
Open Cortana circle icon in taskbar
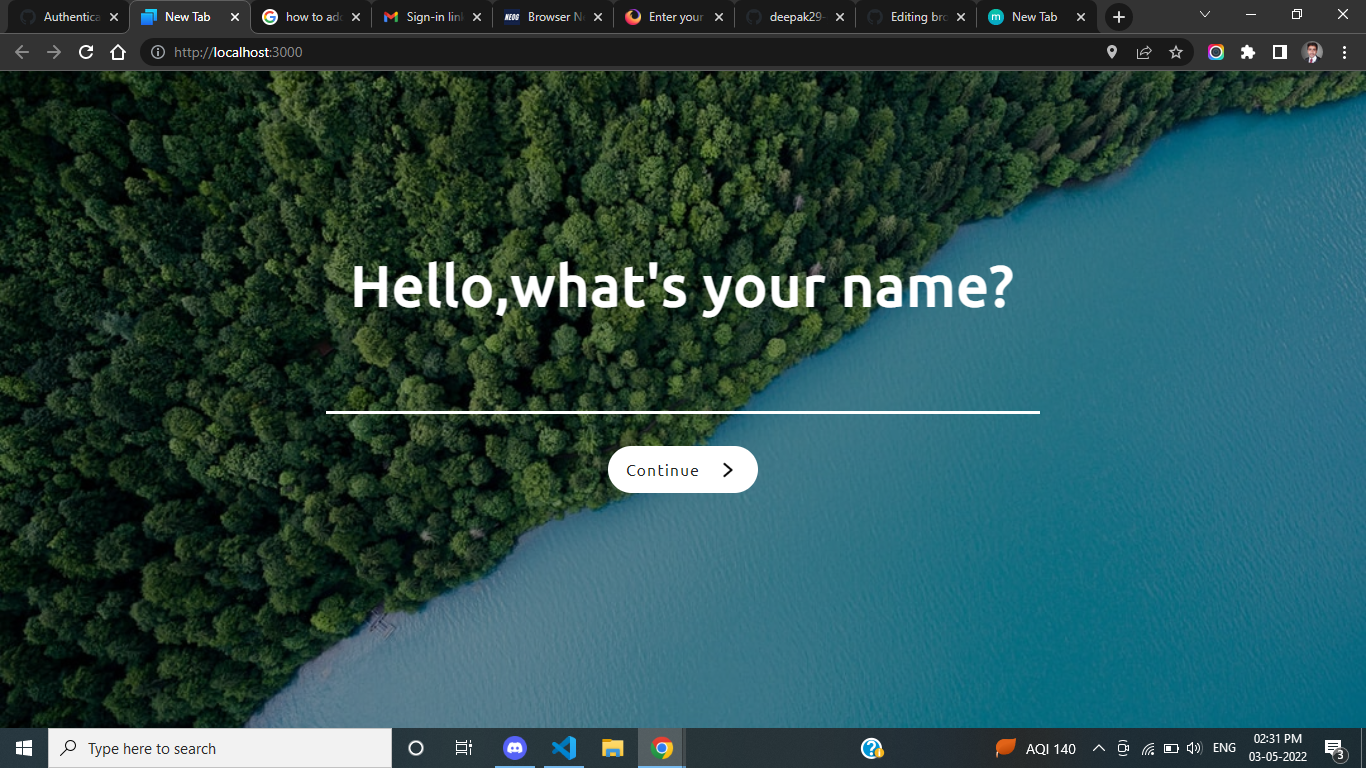(x=416, y=748)
